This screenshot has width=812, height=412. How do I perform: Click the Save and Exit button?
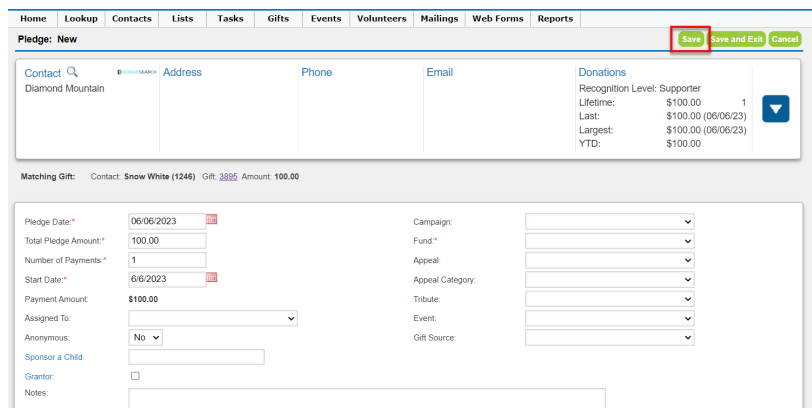tap(736, 39)
